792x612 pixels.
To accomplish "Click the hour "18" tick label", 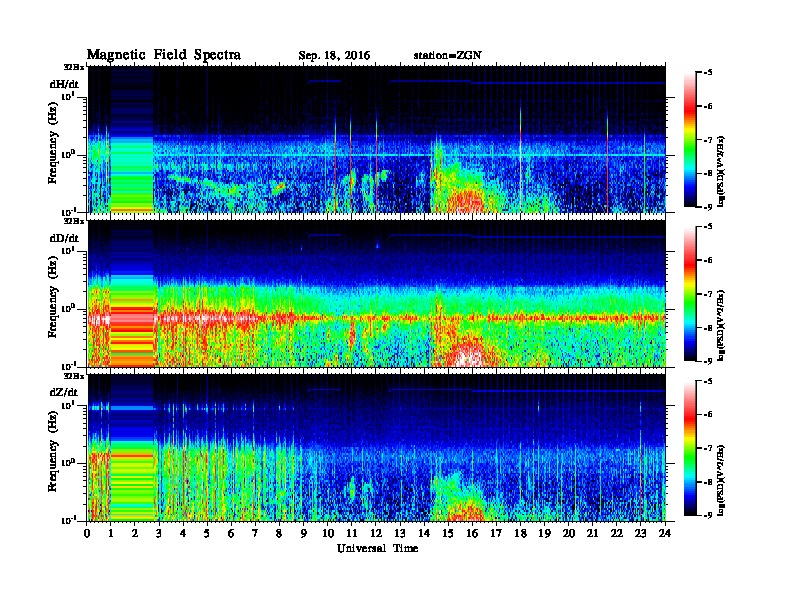I will (520, 534).
